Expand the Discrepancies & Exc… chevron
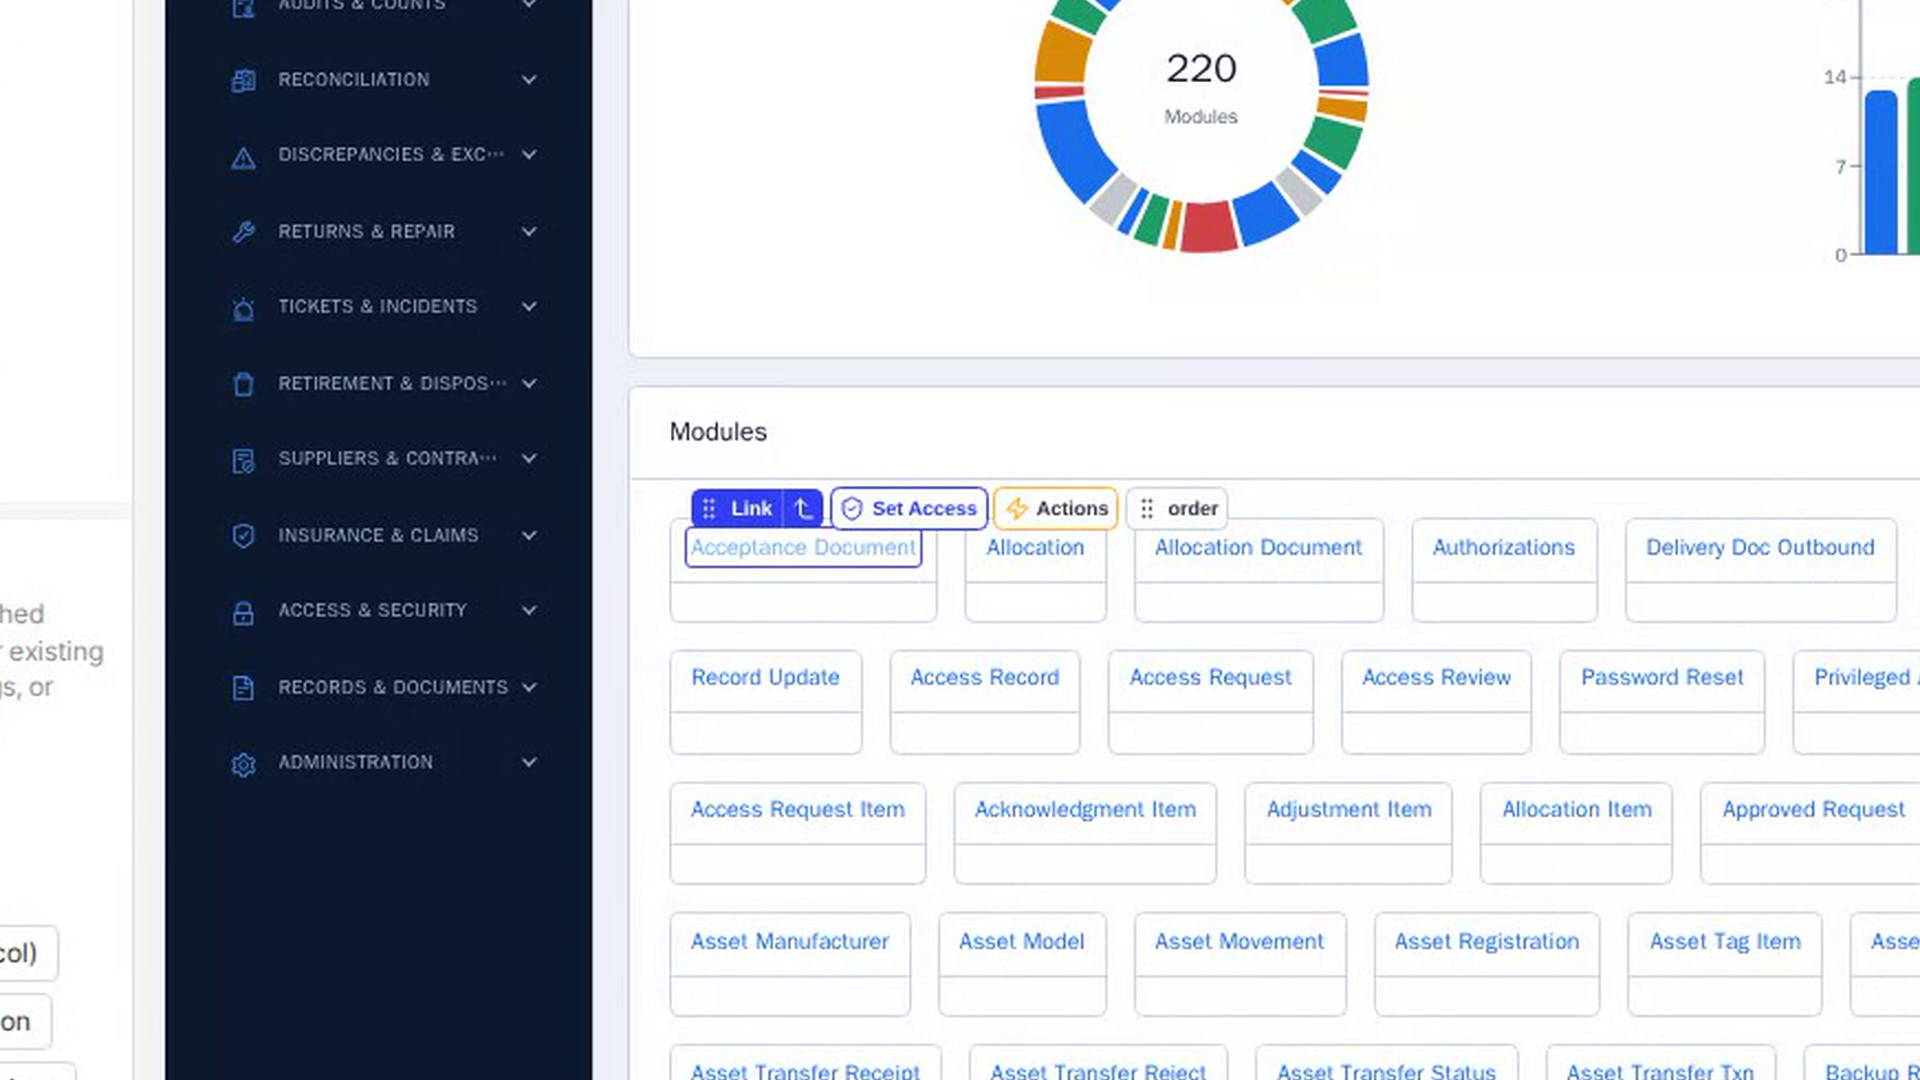1920x1080 pixels. click(529, 155)
